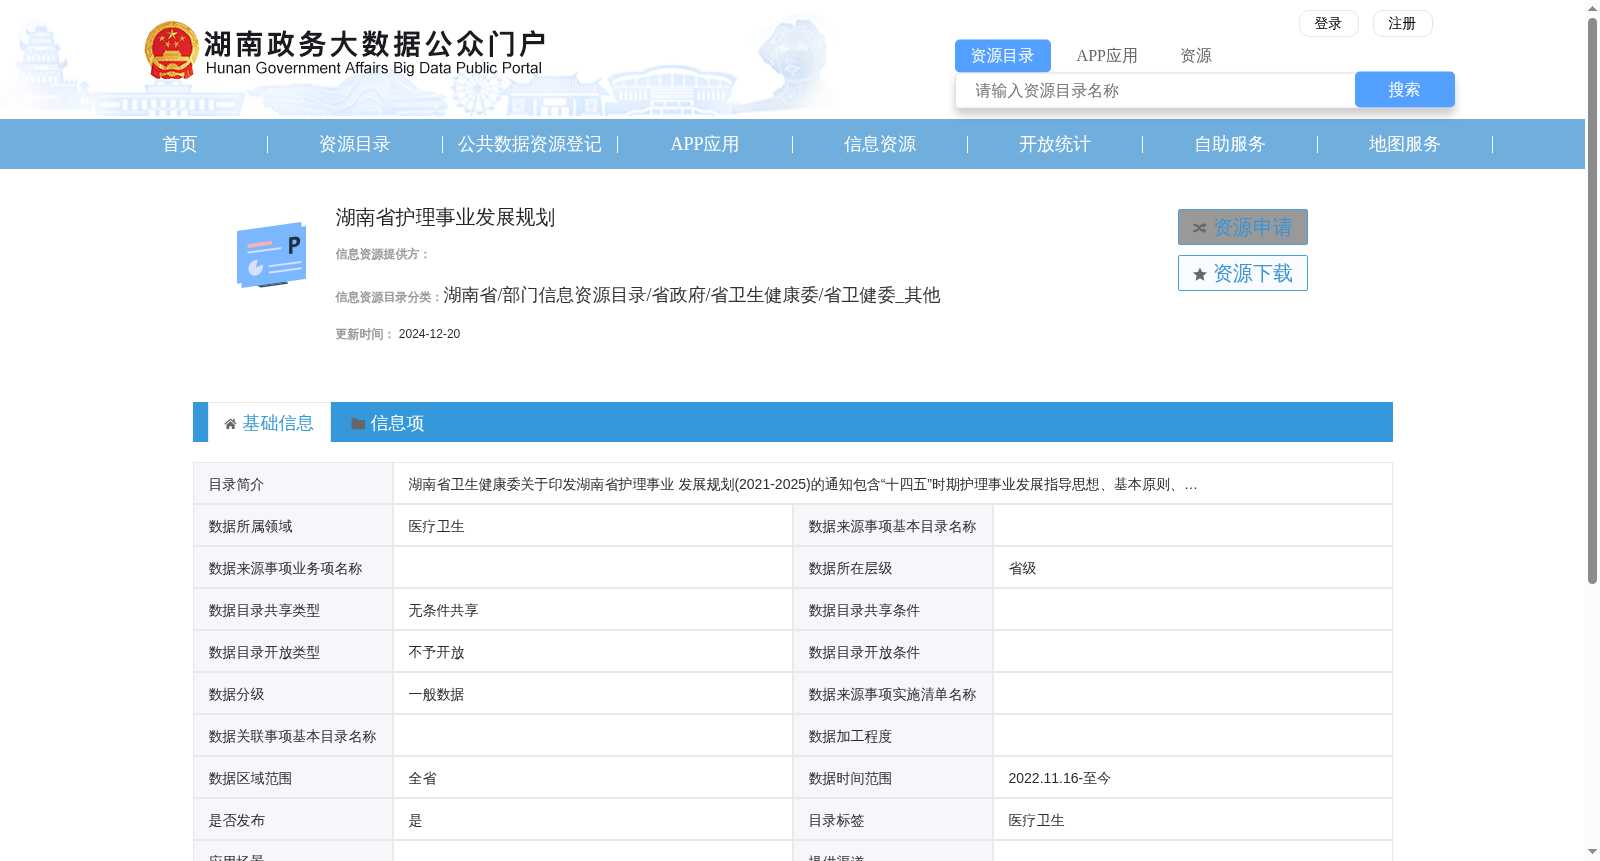1600x861 pixels.
Task: Click the folder icon beside 信息项
Action: (x=358, y=424)
